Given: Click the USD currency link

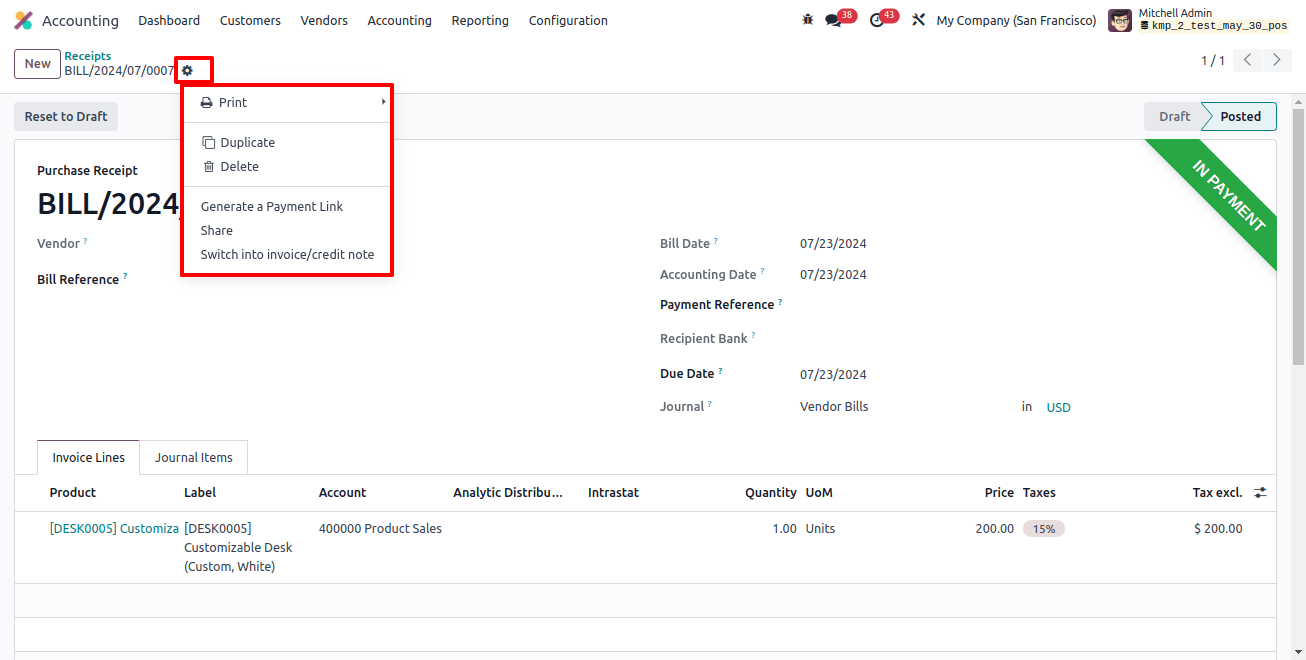Looking at the screenshot, I should [1058, 407].
